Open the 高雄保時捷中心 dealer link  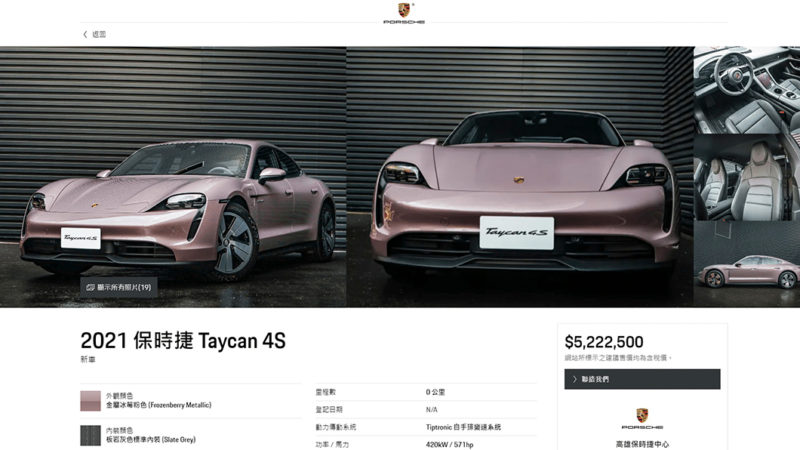point(642,444)
